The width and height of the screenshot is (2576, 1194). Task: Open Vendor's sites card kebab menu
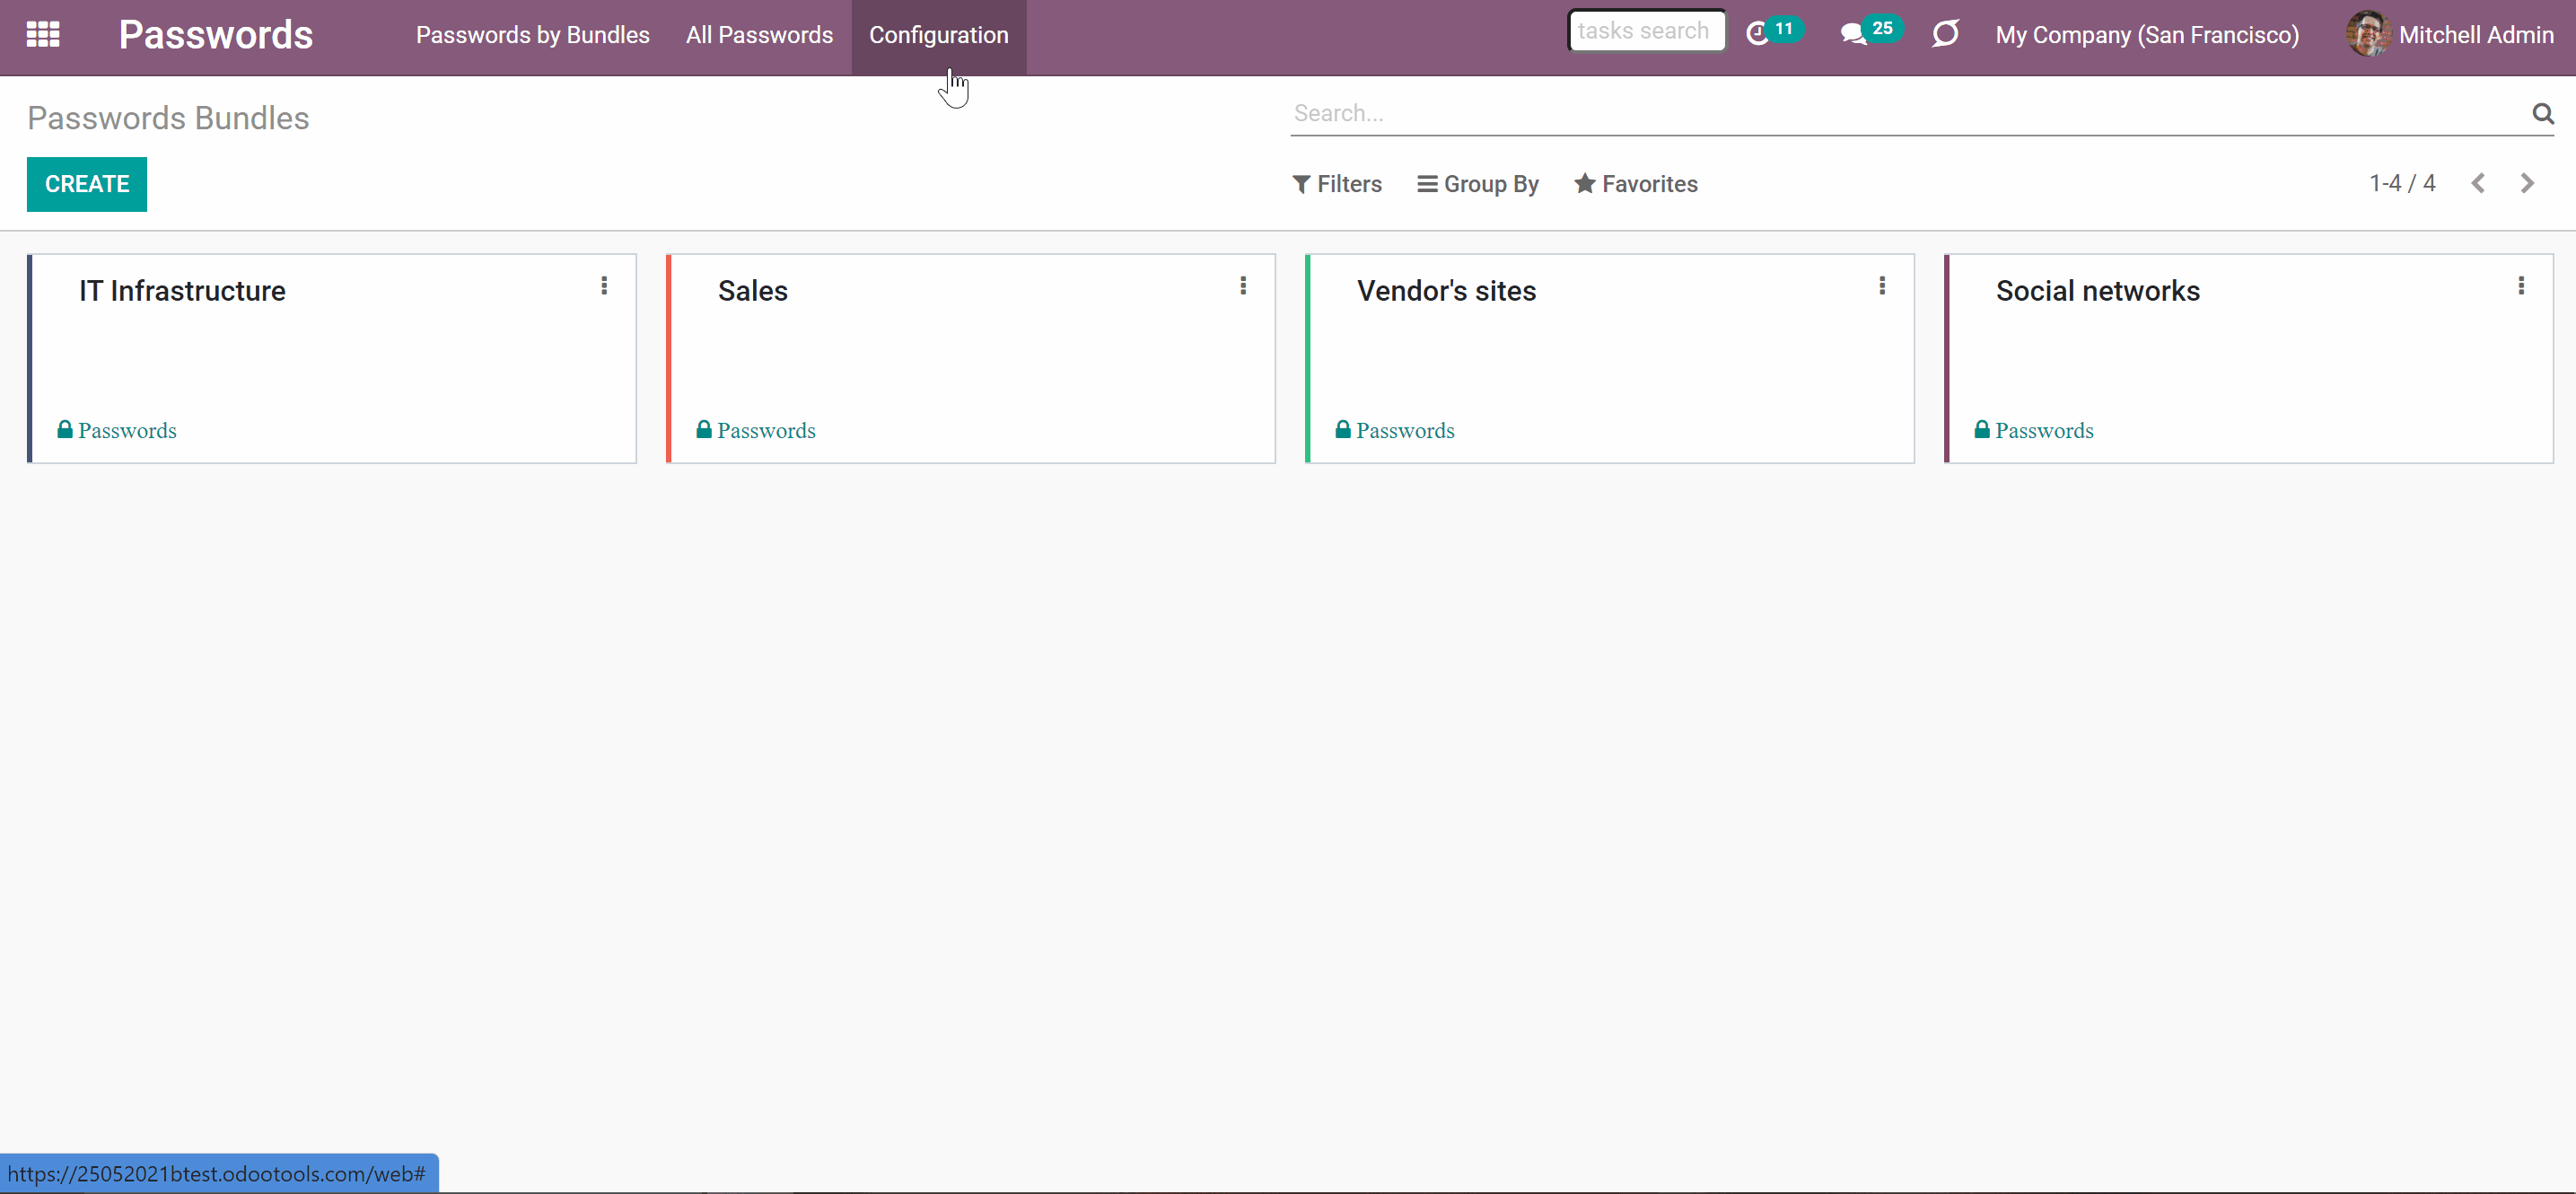[1882, 286]
